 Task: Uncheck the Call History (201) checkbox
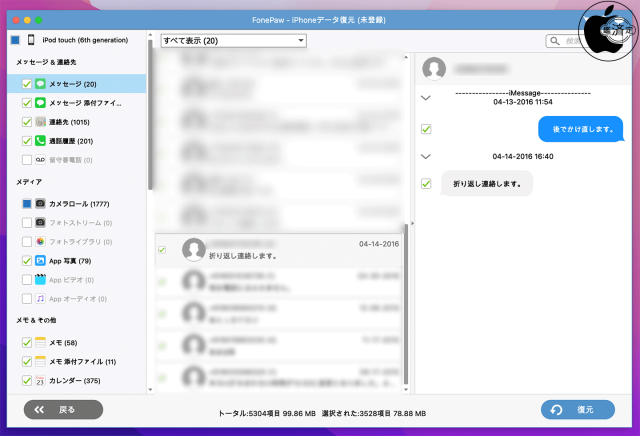(x=27, y=141)
